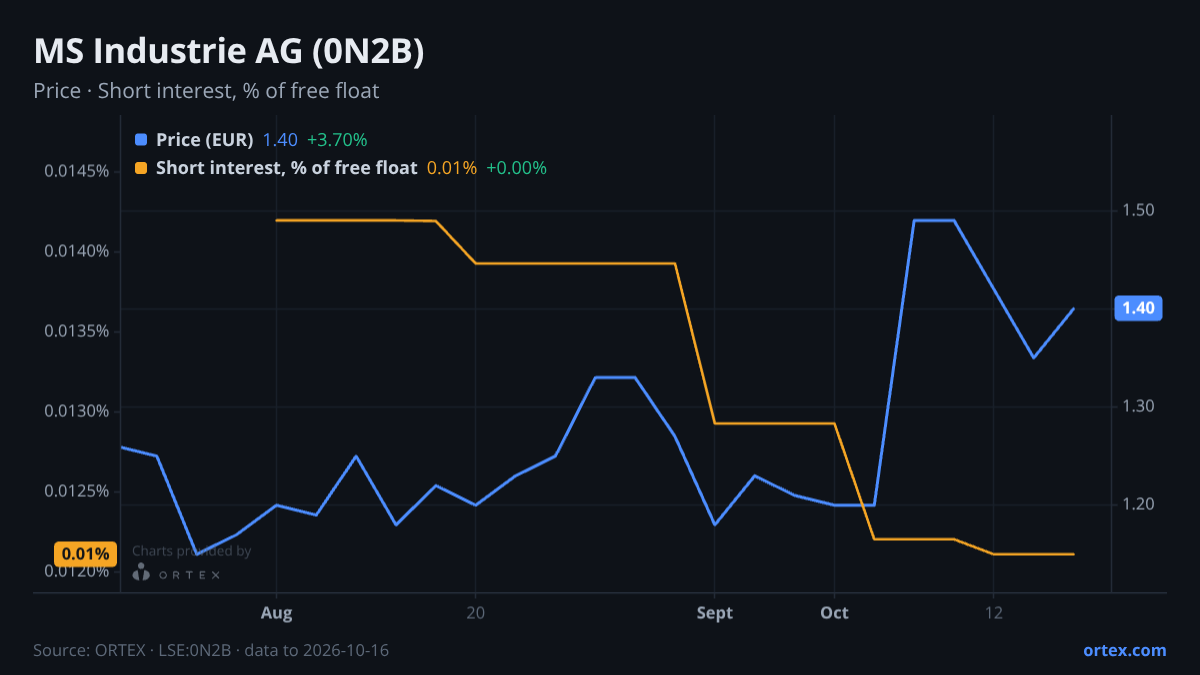Click the 1.50 right axis label
Viewport: 1200px width, 675px height.
pyautogui.click(x=1139, y=210)
